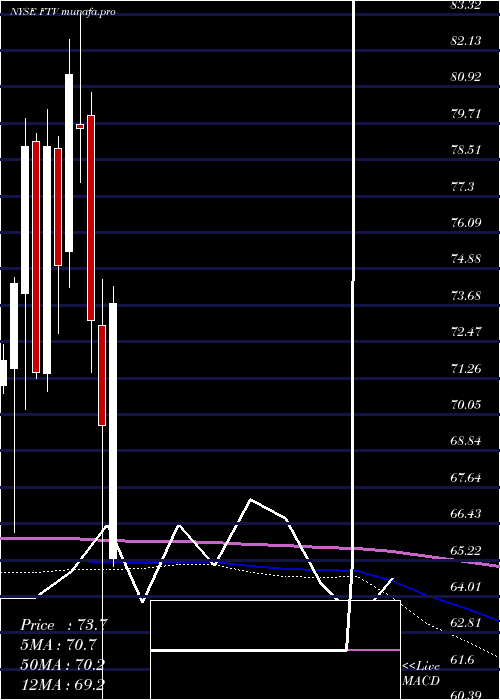Click the 74.88 price axis label

click(466, 259)
